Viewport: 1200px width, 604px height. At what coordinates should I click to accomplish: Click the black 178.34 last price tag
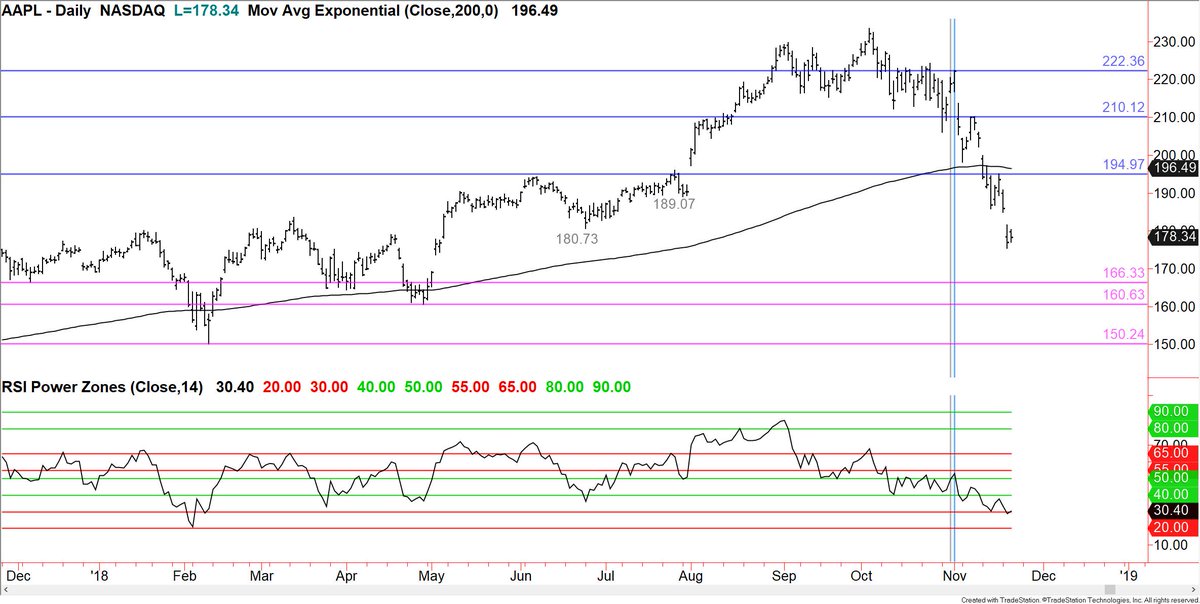1171,237
